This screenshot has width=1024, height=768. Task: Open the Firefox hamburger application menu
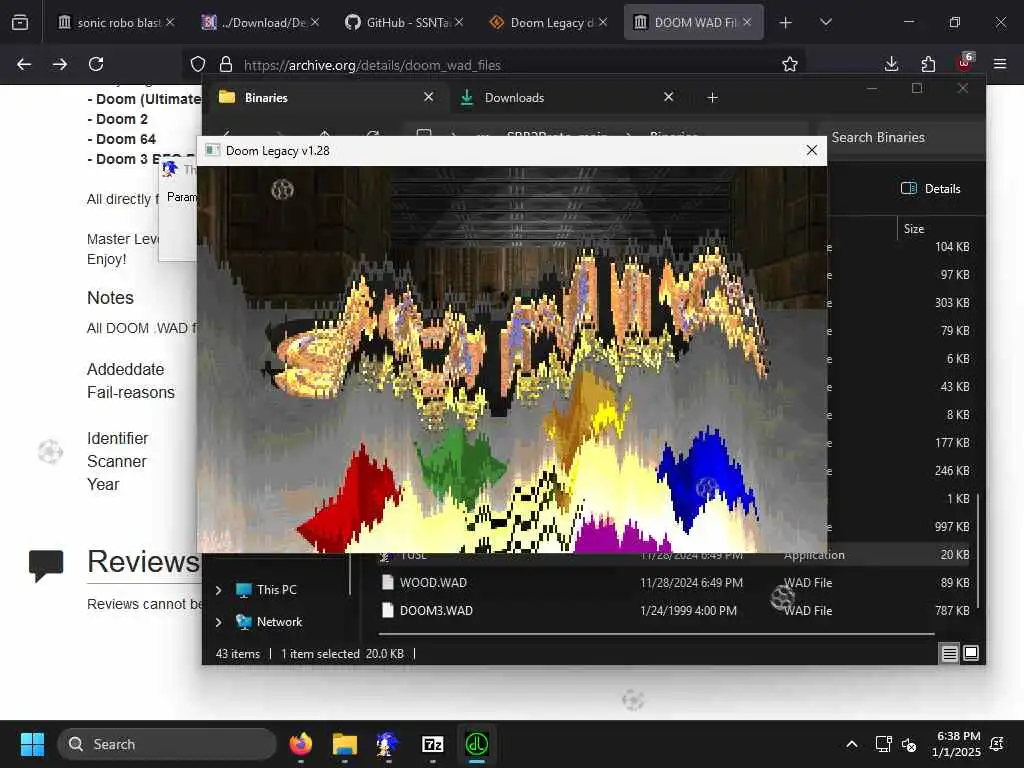tap(1000, 64)
